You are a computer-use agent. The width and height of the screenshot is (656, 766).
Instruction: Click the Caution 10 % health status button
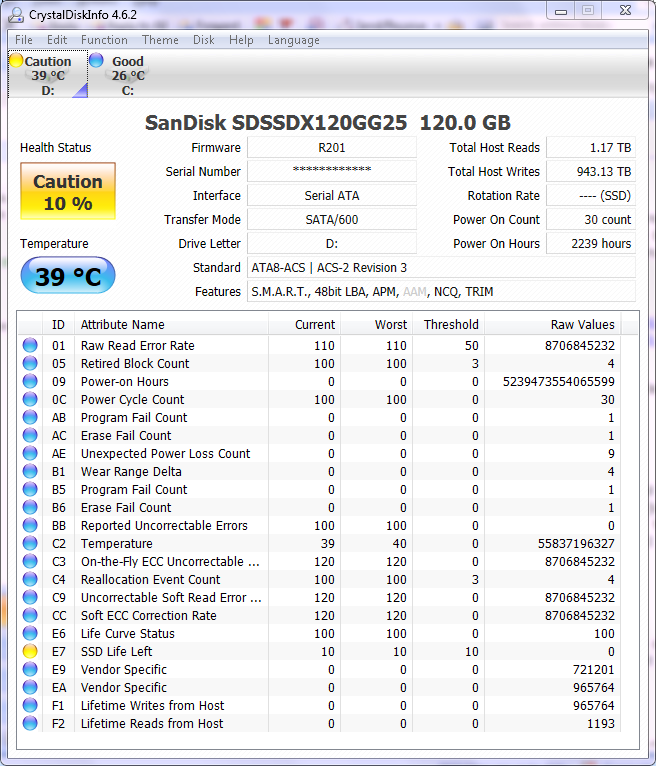68,192
